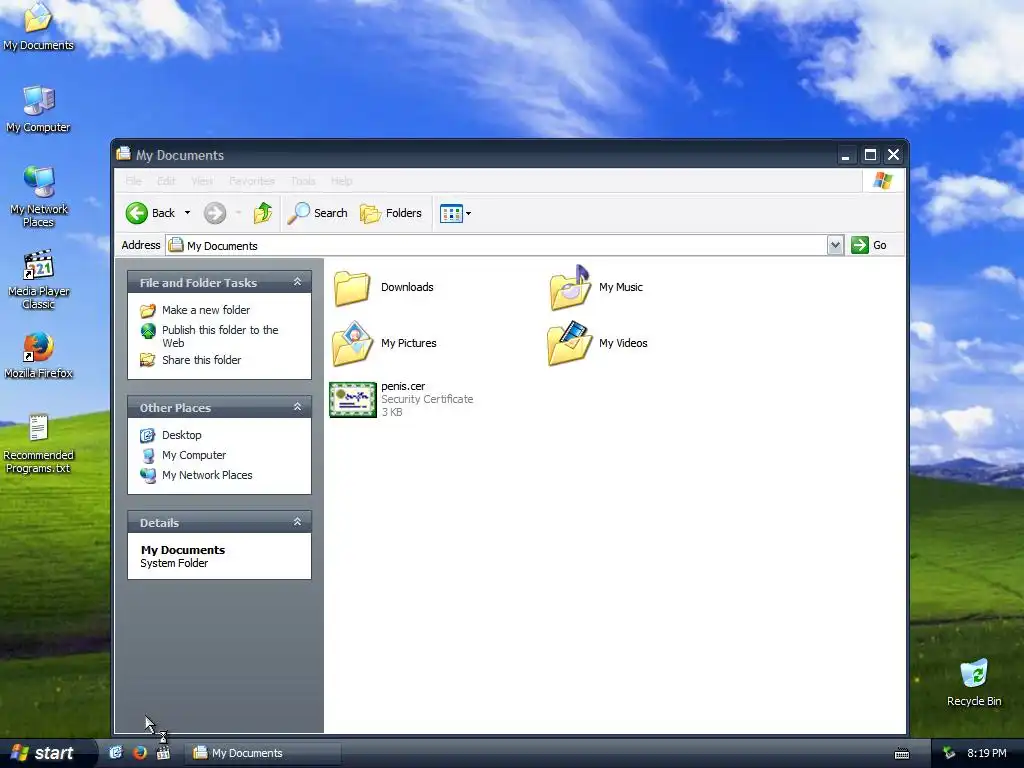Screen dimensions: 1024x768
Task: Open the View menu
Action: pos(202,181)
